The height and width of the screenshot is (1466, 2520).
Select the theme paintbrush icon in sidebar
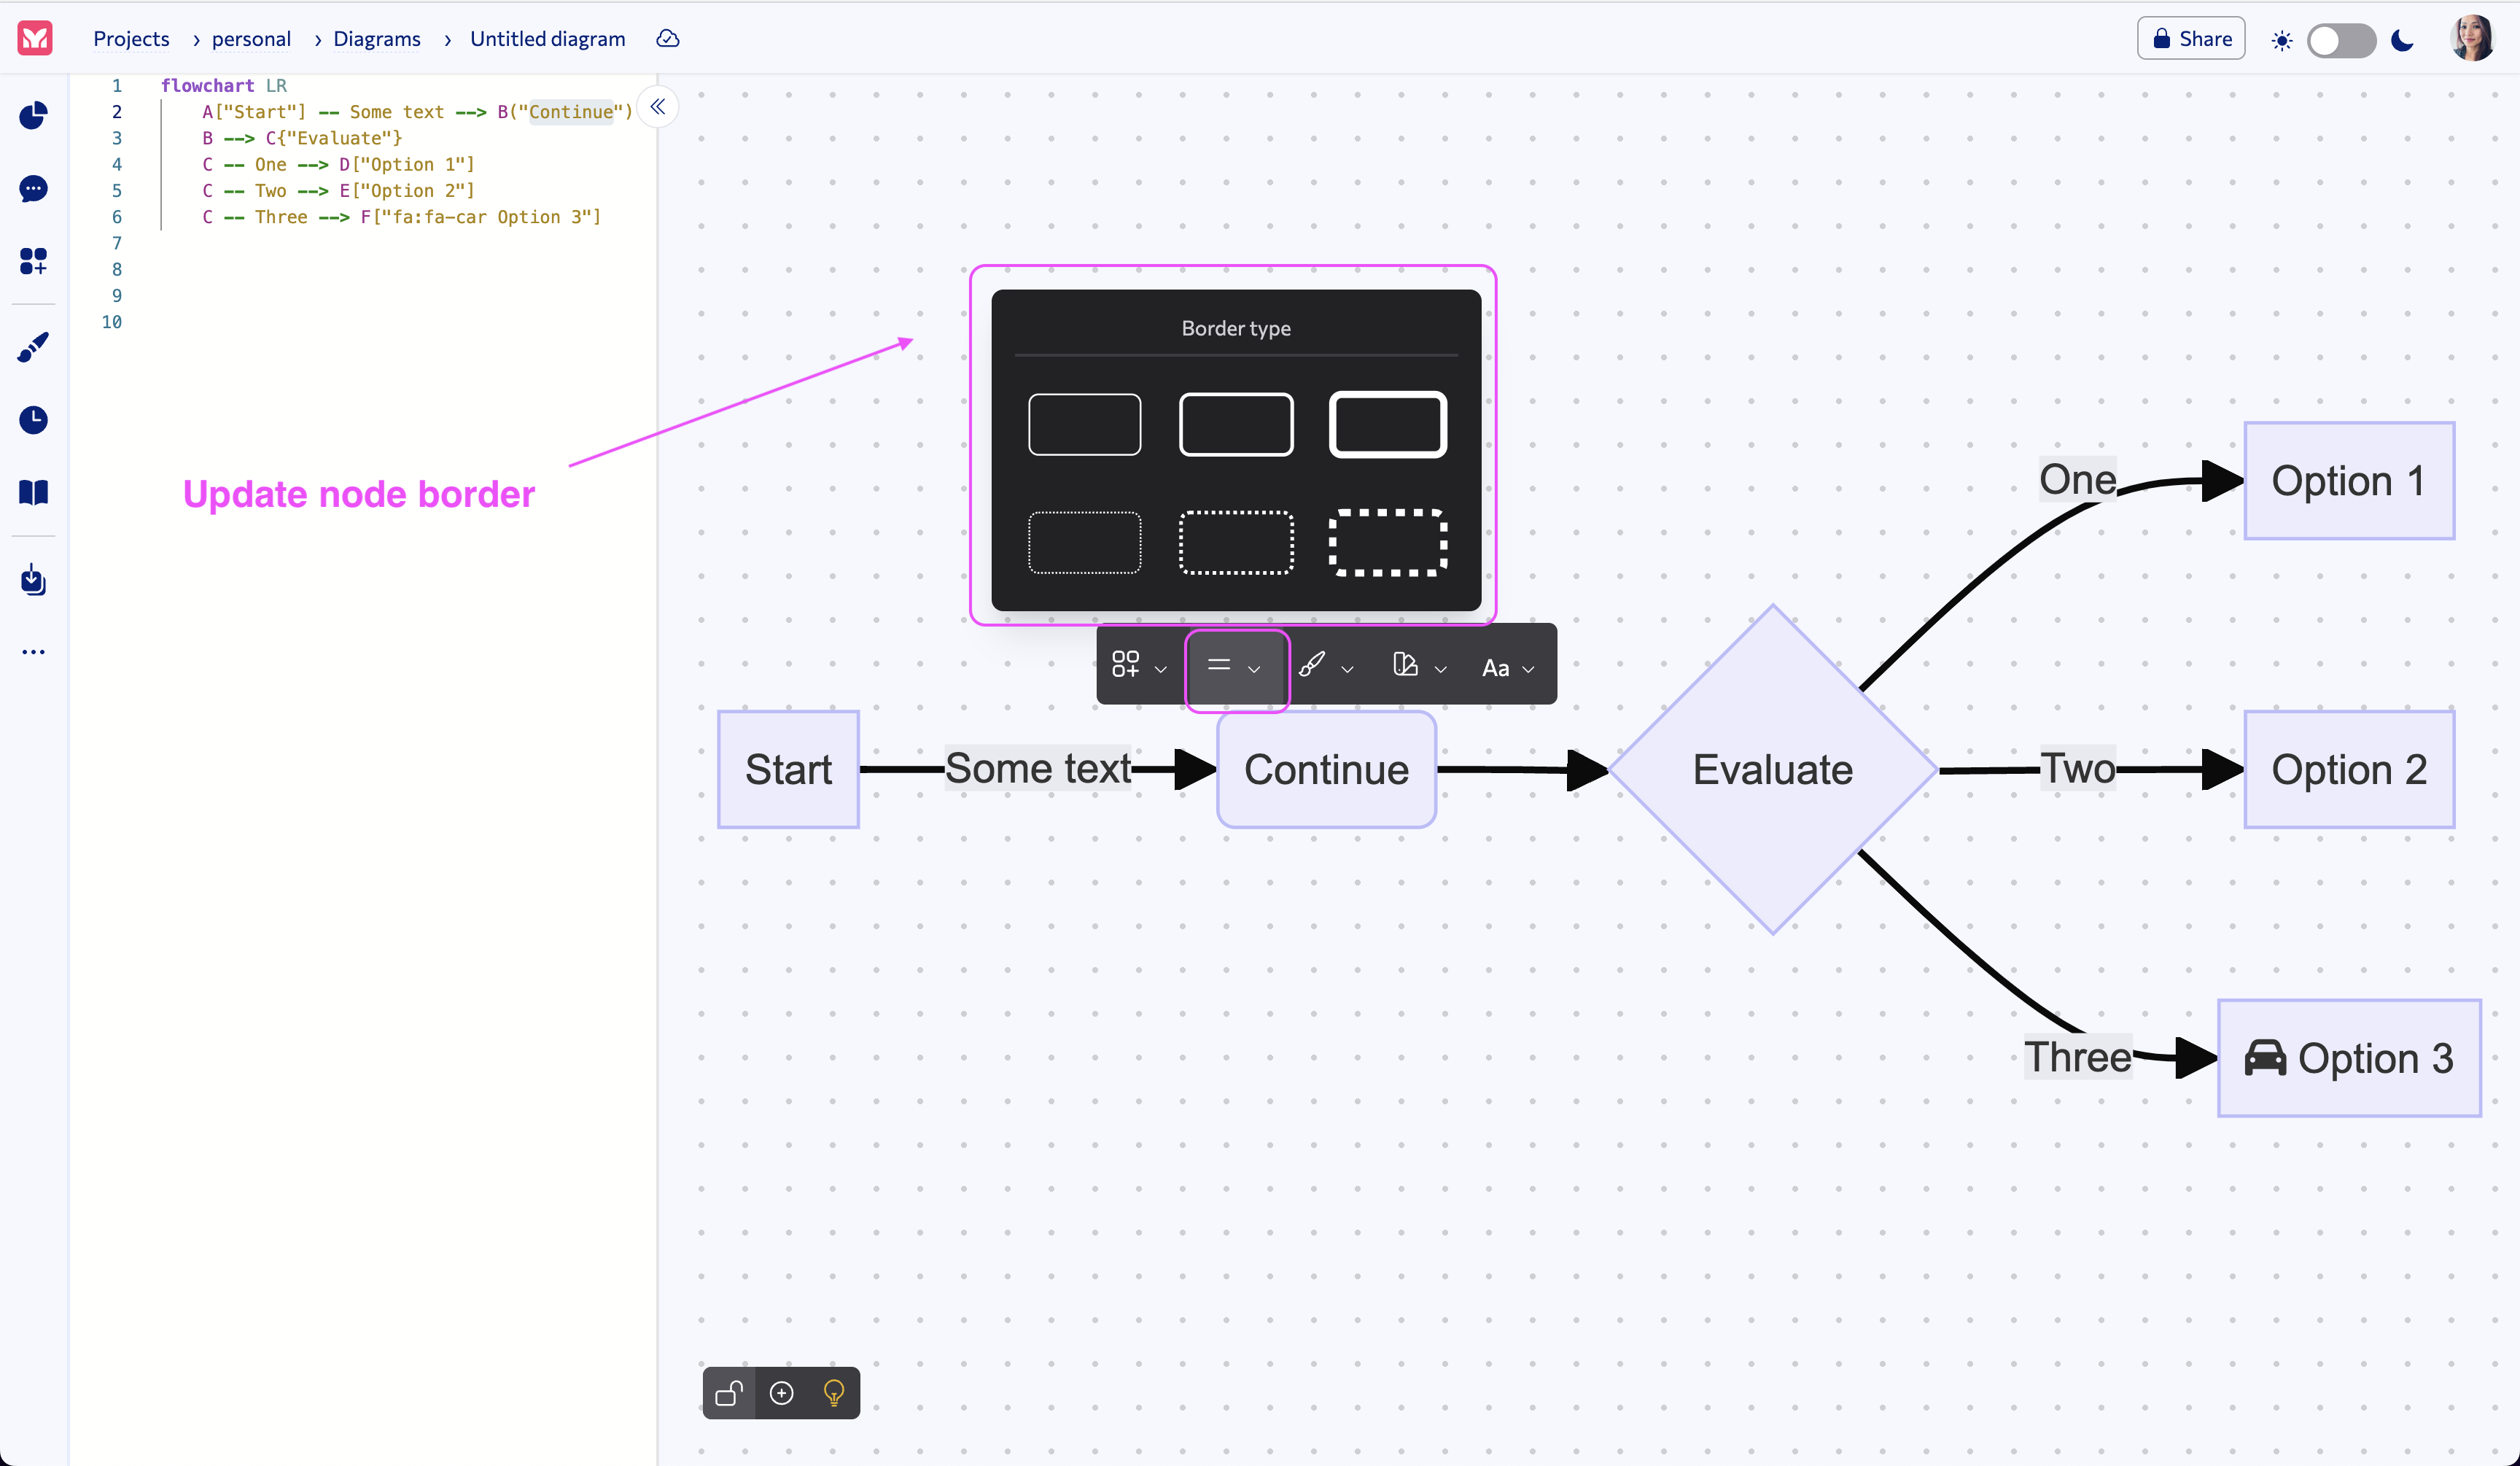33,347
